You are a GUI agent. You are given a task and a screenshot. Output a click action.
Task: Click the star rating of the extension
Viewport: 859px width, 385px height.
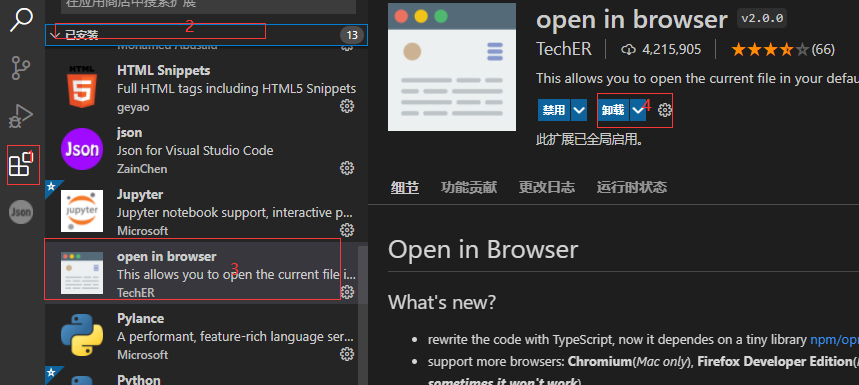click(x=770, y=50)
